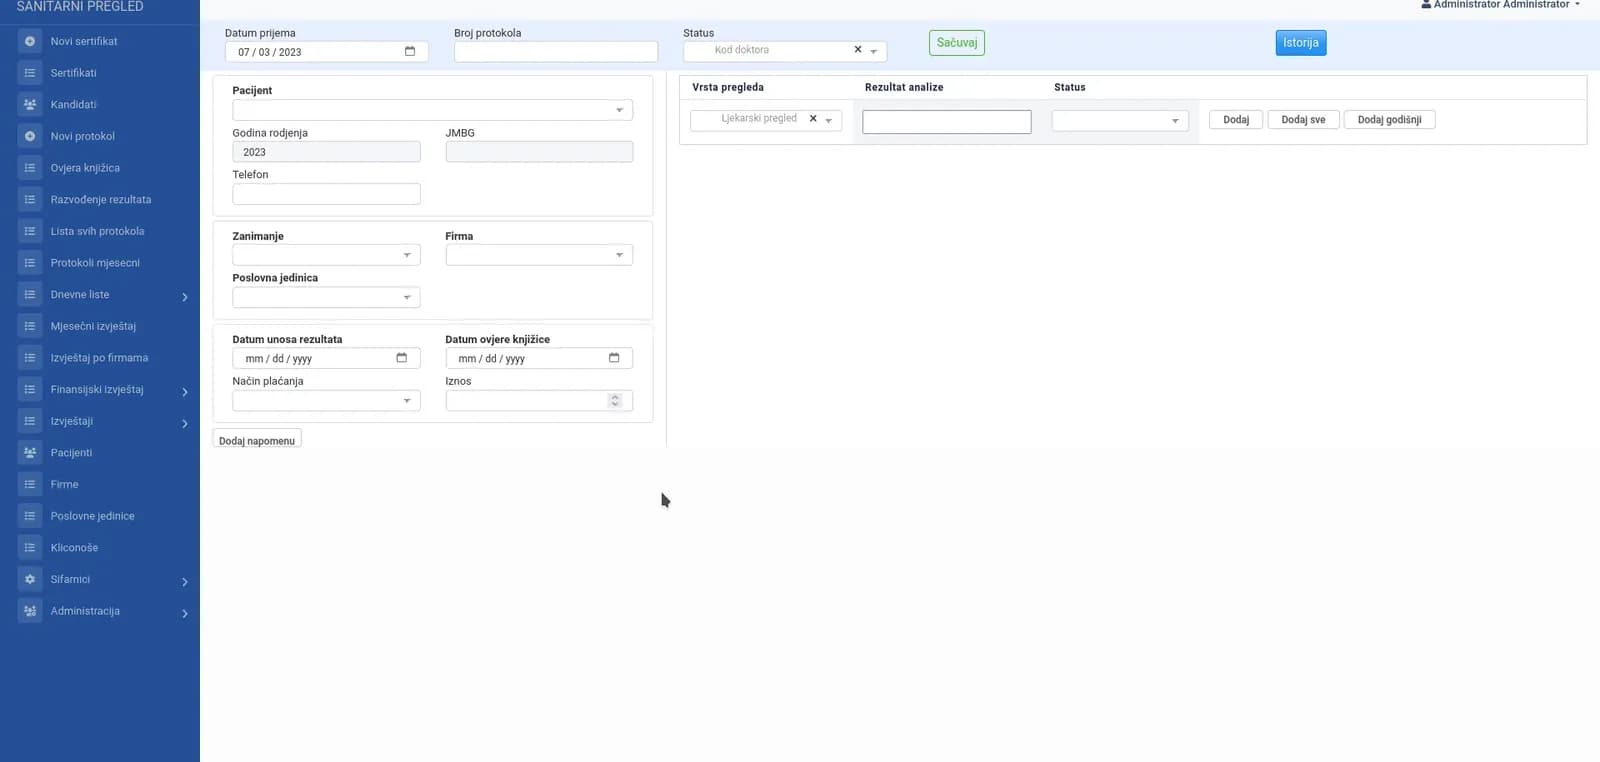Open the Poslovna jedinica dropdown

326,297
